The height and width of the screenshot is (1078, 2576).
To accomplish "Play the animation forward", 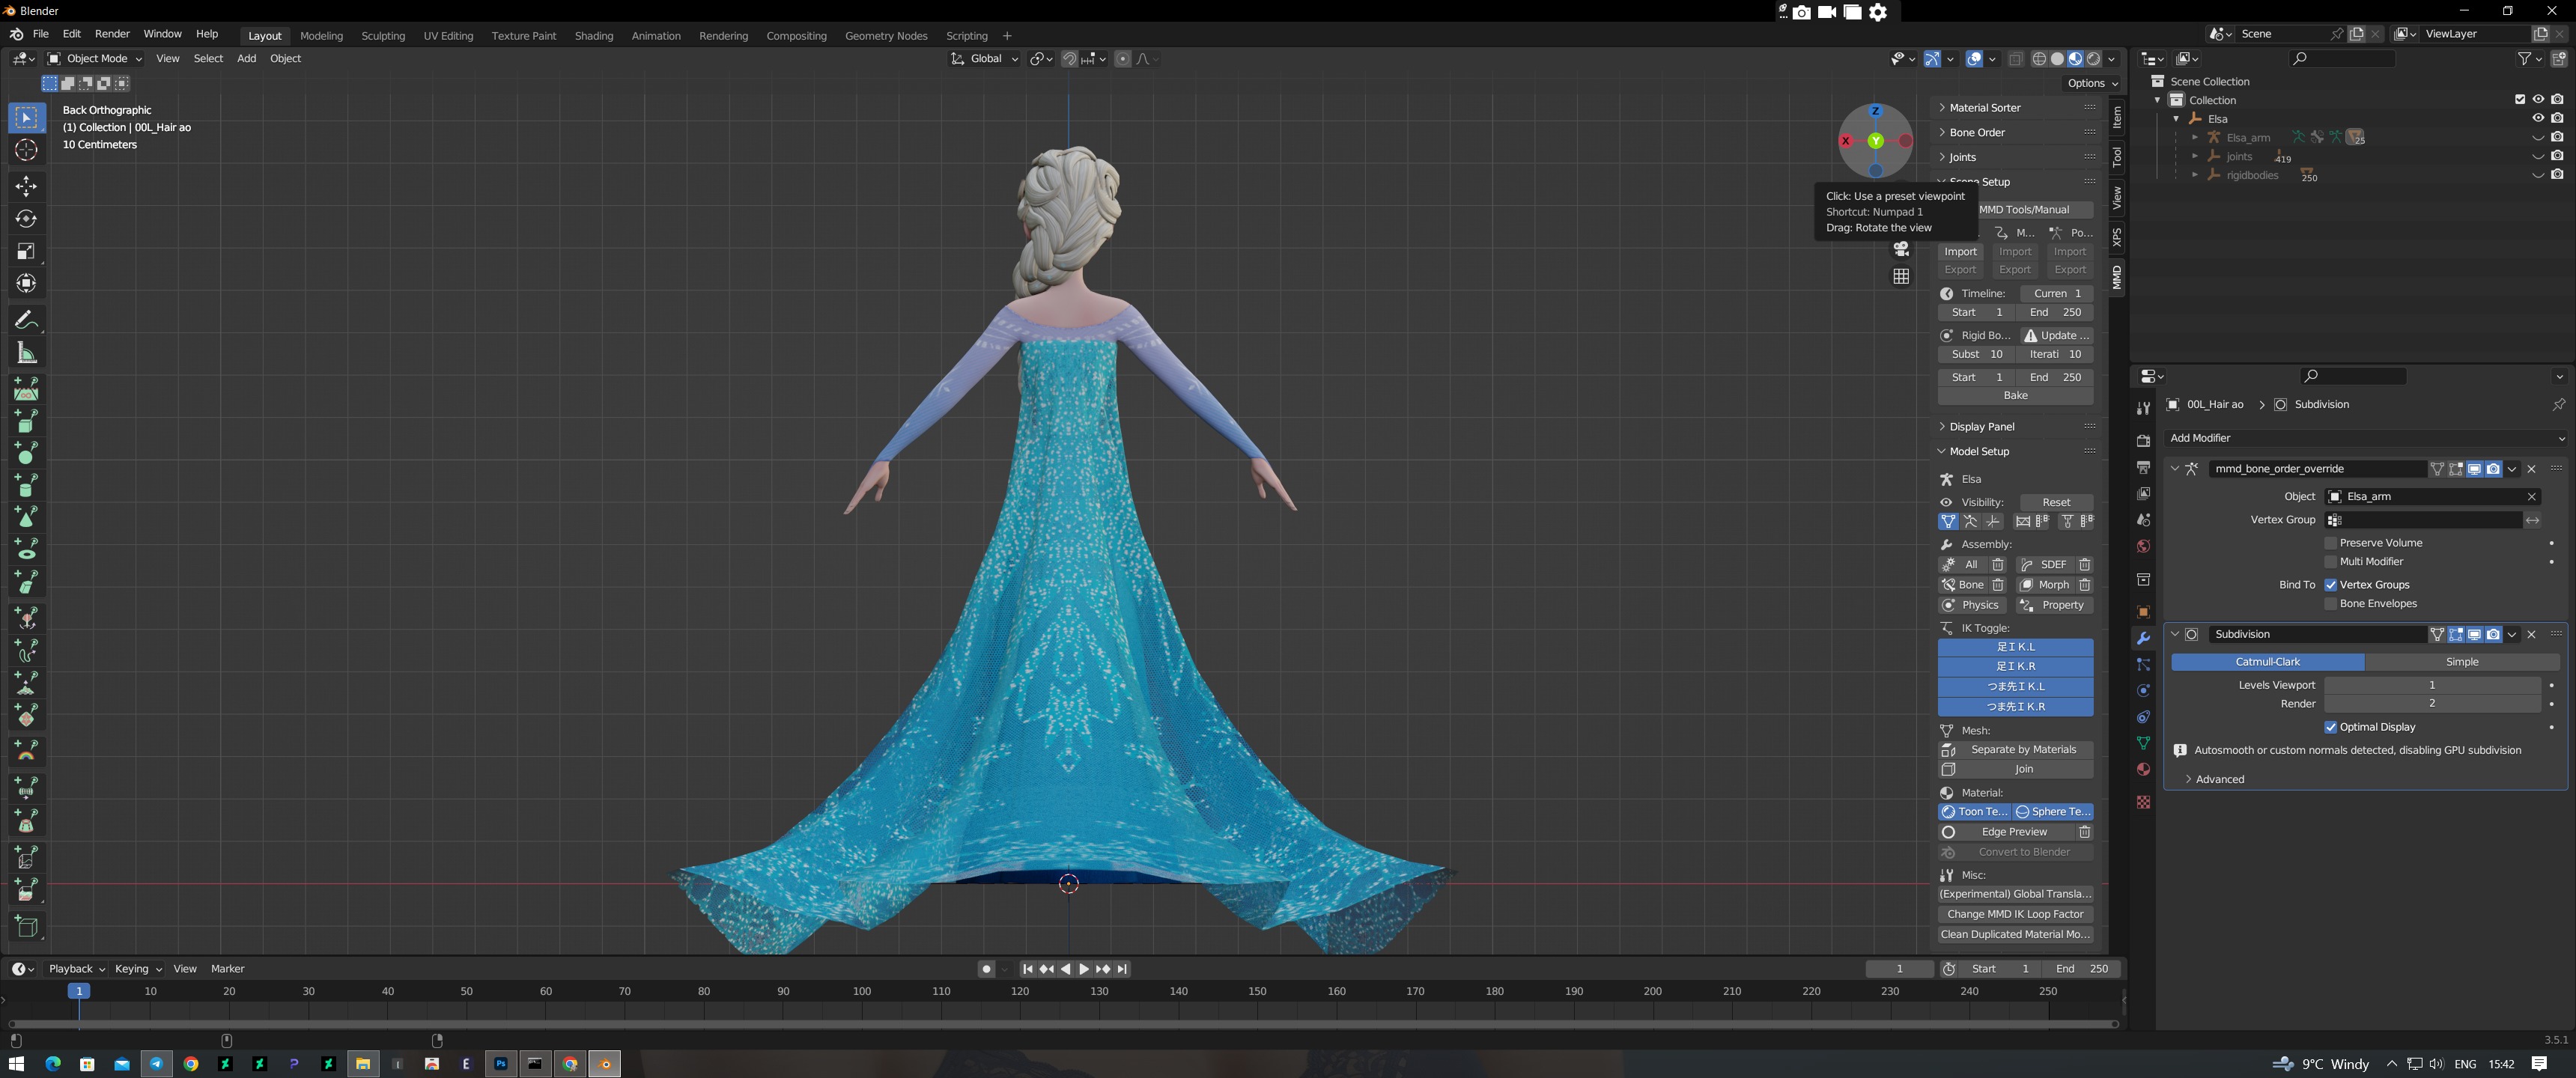I will click(x=1084, y=969).
